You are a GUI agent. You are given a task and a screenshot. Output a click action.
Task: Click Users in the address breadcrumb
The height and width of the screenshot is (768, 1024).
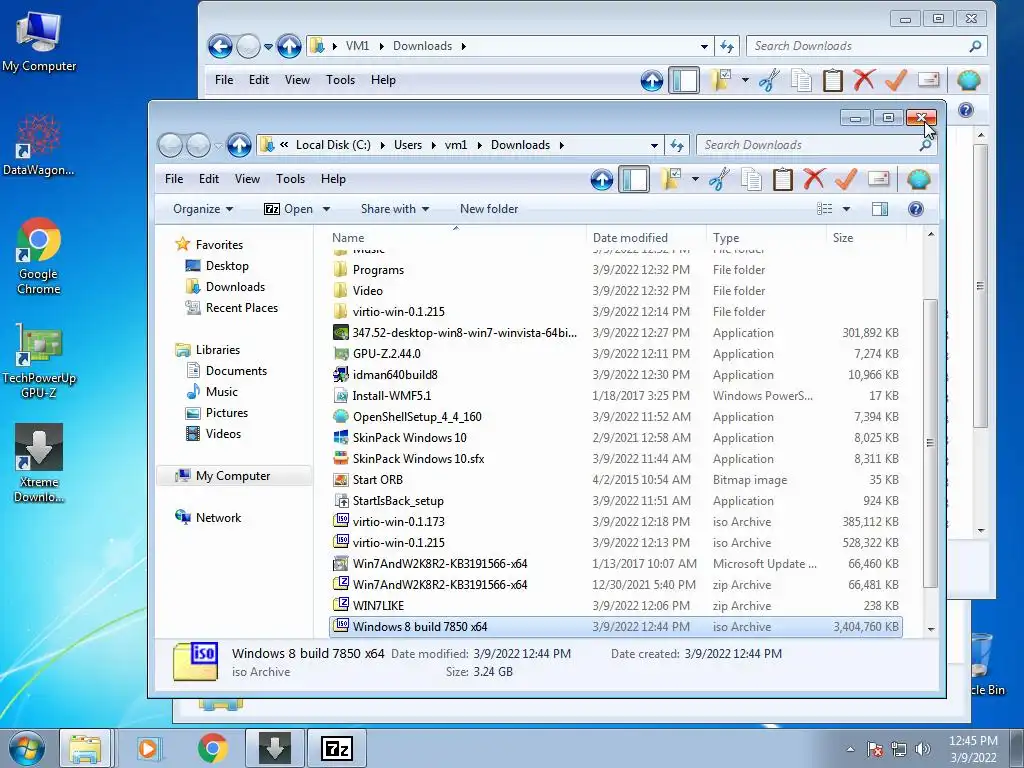click(408, 145)
